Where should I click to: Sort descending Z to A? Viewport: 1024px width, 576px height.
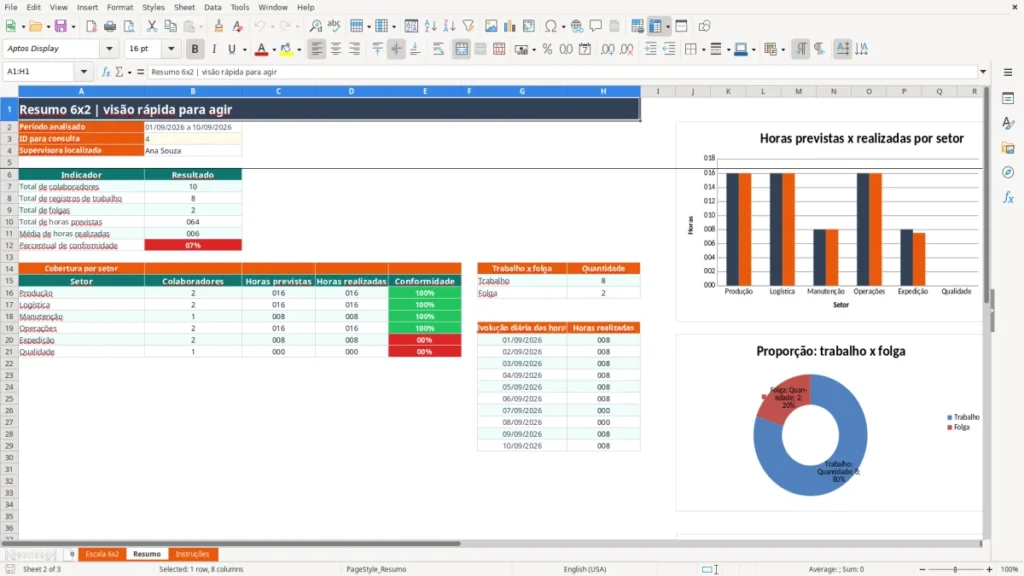click(x=449, y=26)
